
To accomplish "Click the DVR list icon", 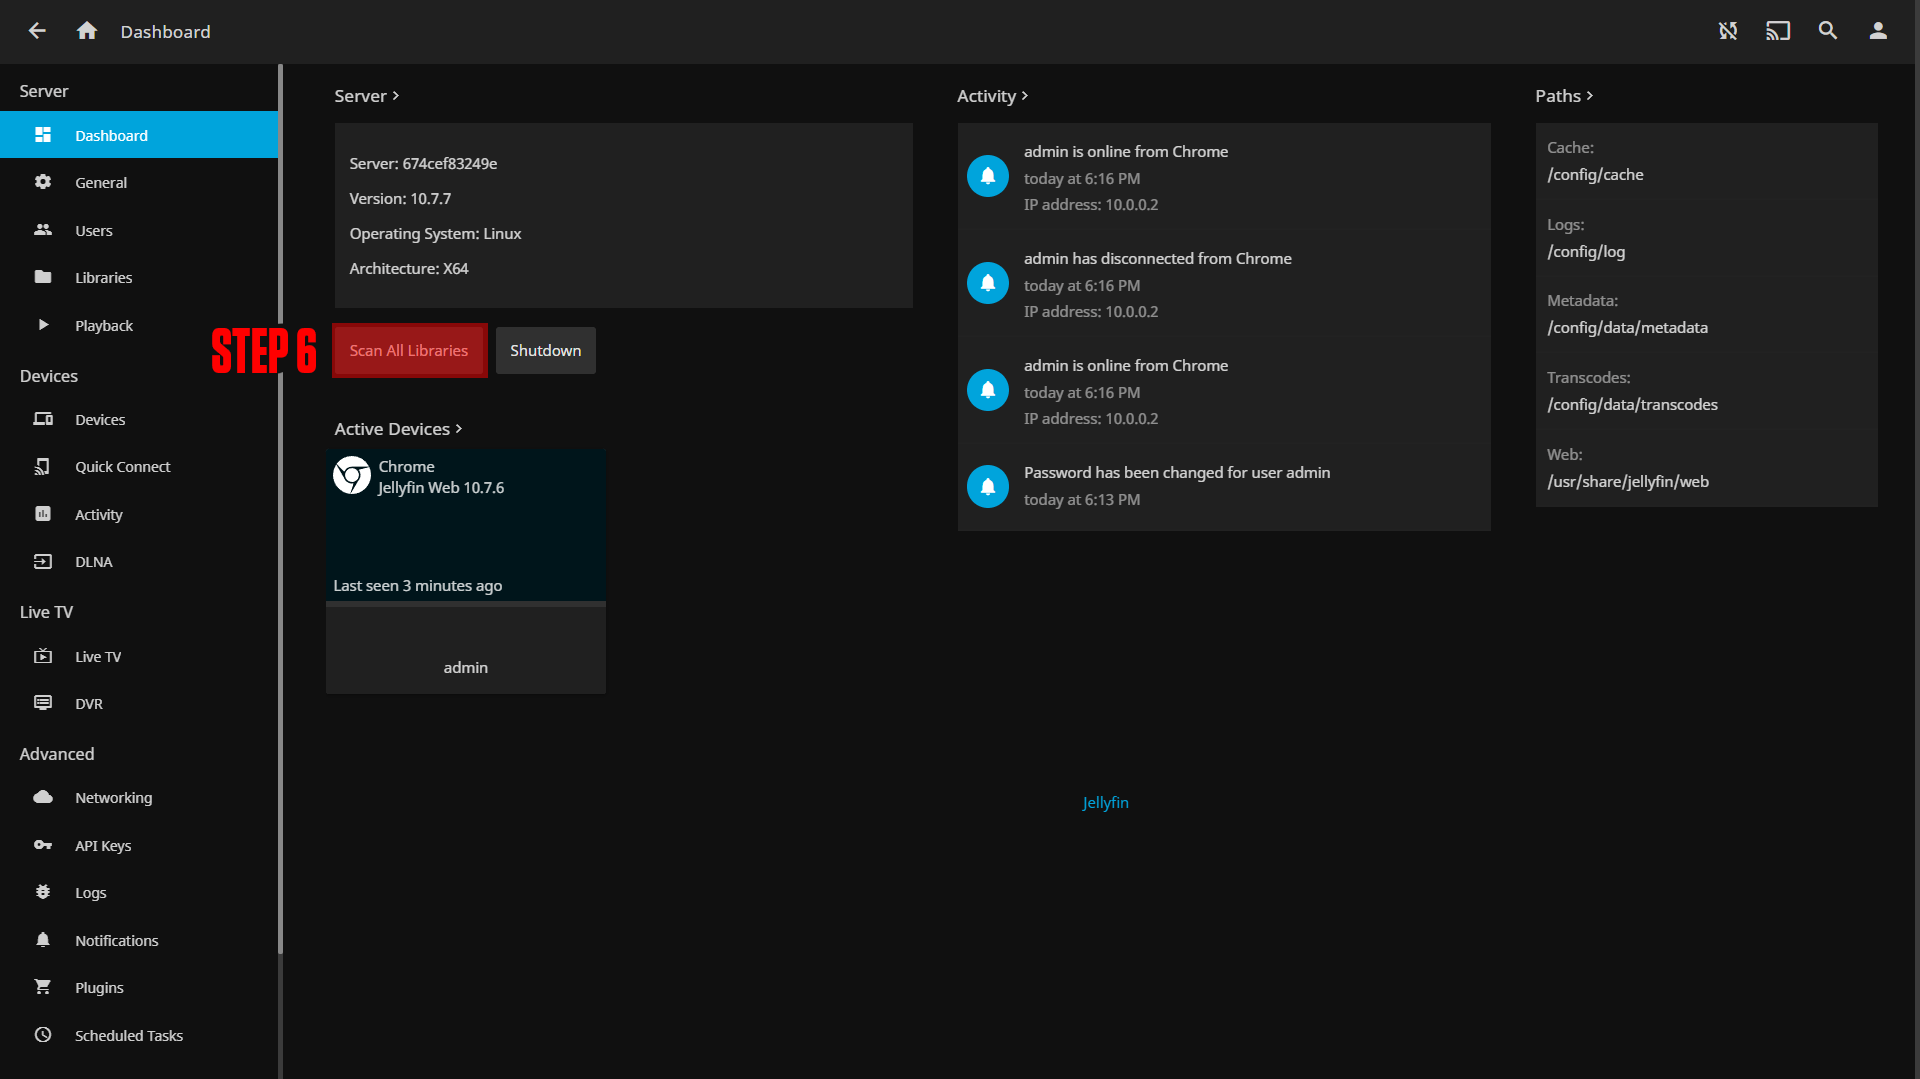I will tap(43, 703).
